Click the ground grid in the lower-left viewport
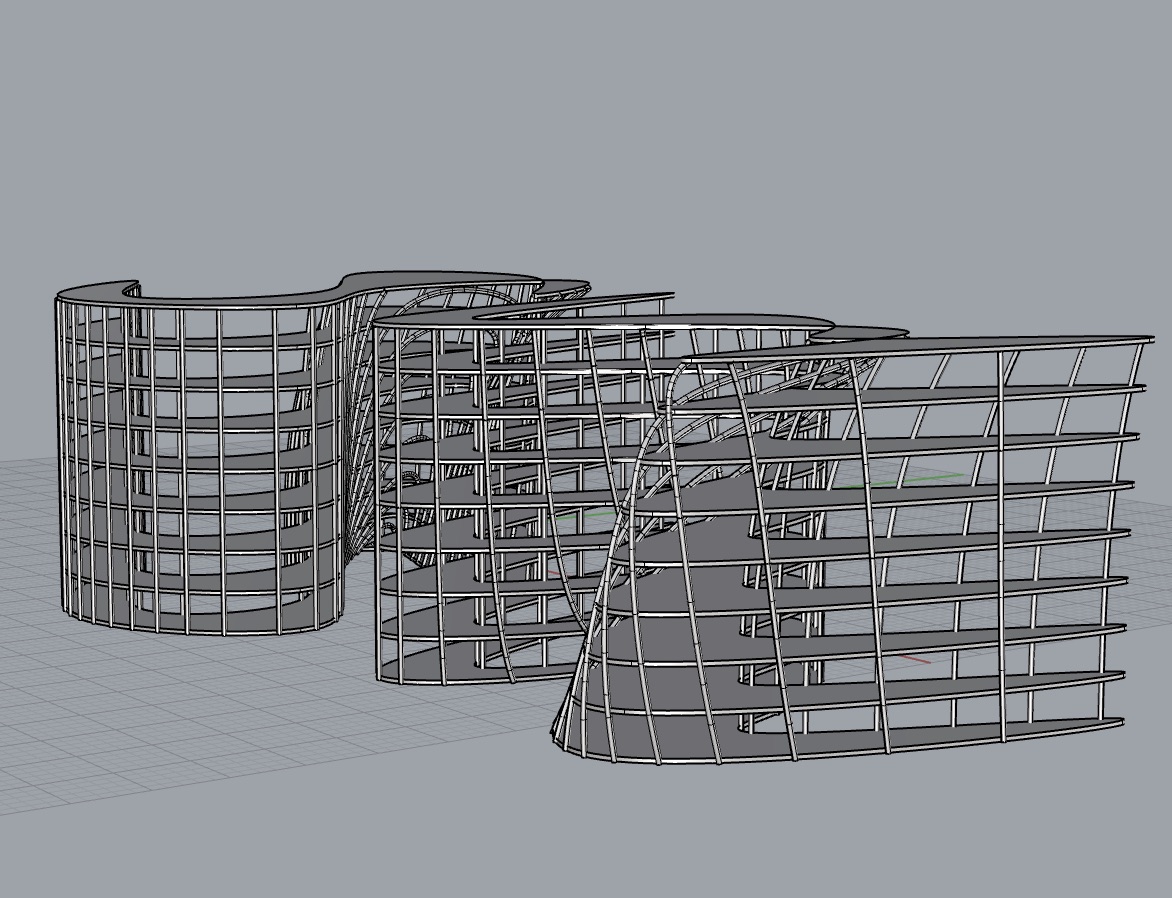The height and width of the screenshot is (898, 1172). 150,720
